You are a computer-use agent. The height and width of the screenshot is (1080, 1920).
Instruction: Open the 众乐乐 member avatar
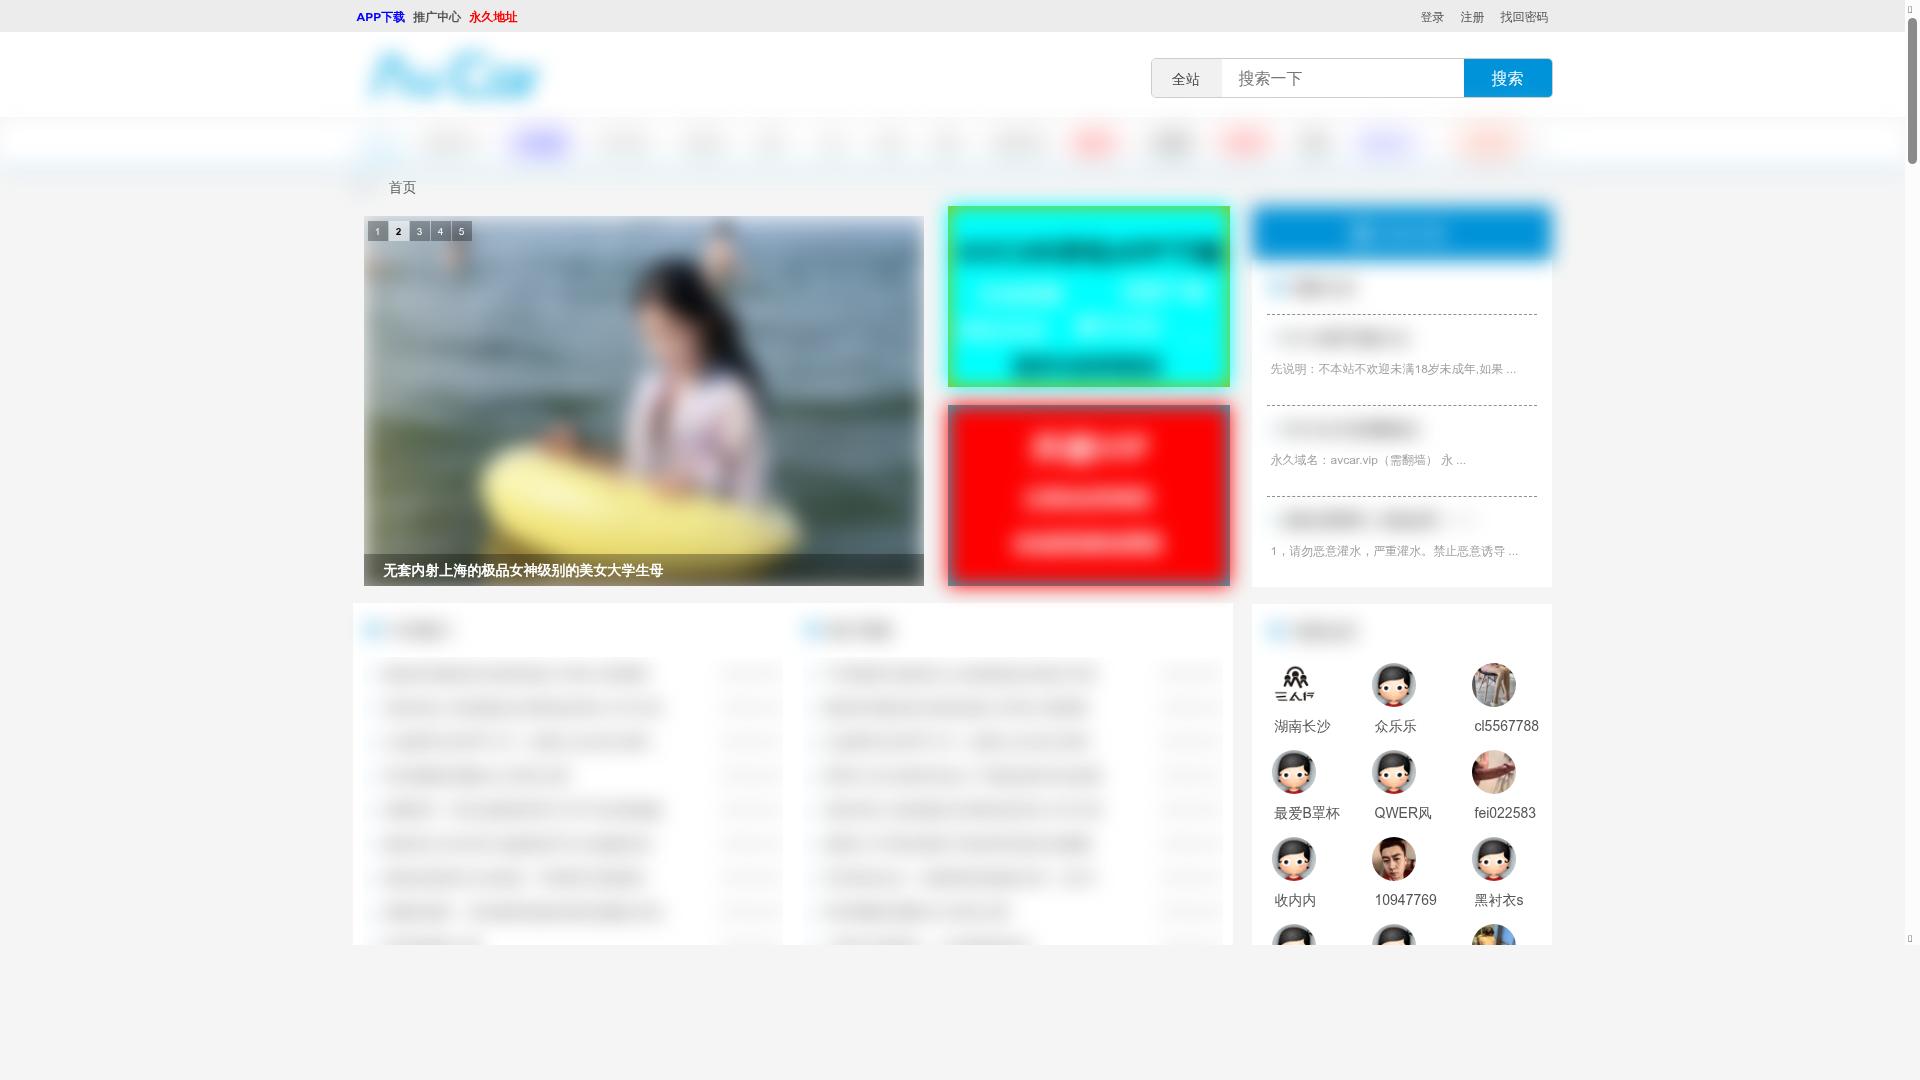pyautogui.click(x=1394, y=685)
